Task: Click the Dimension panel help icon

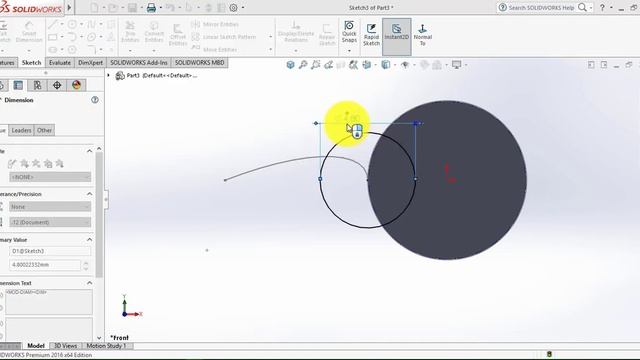Action: [x=95, y=100]
